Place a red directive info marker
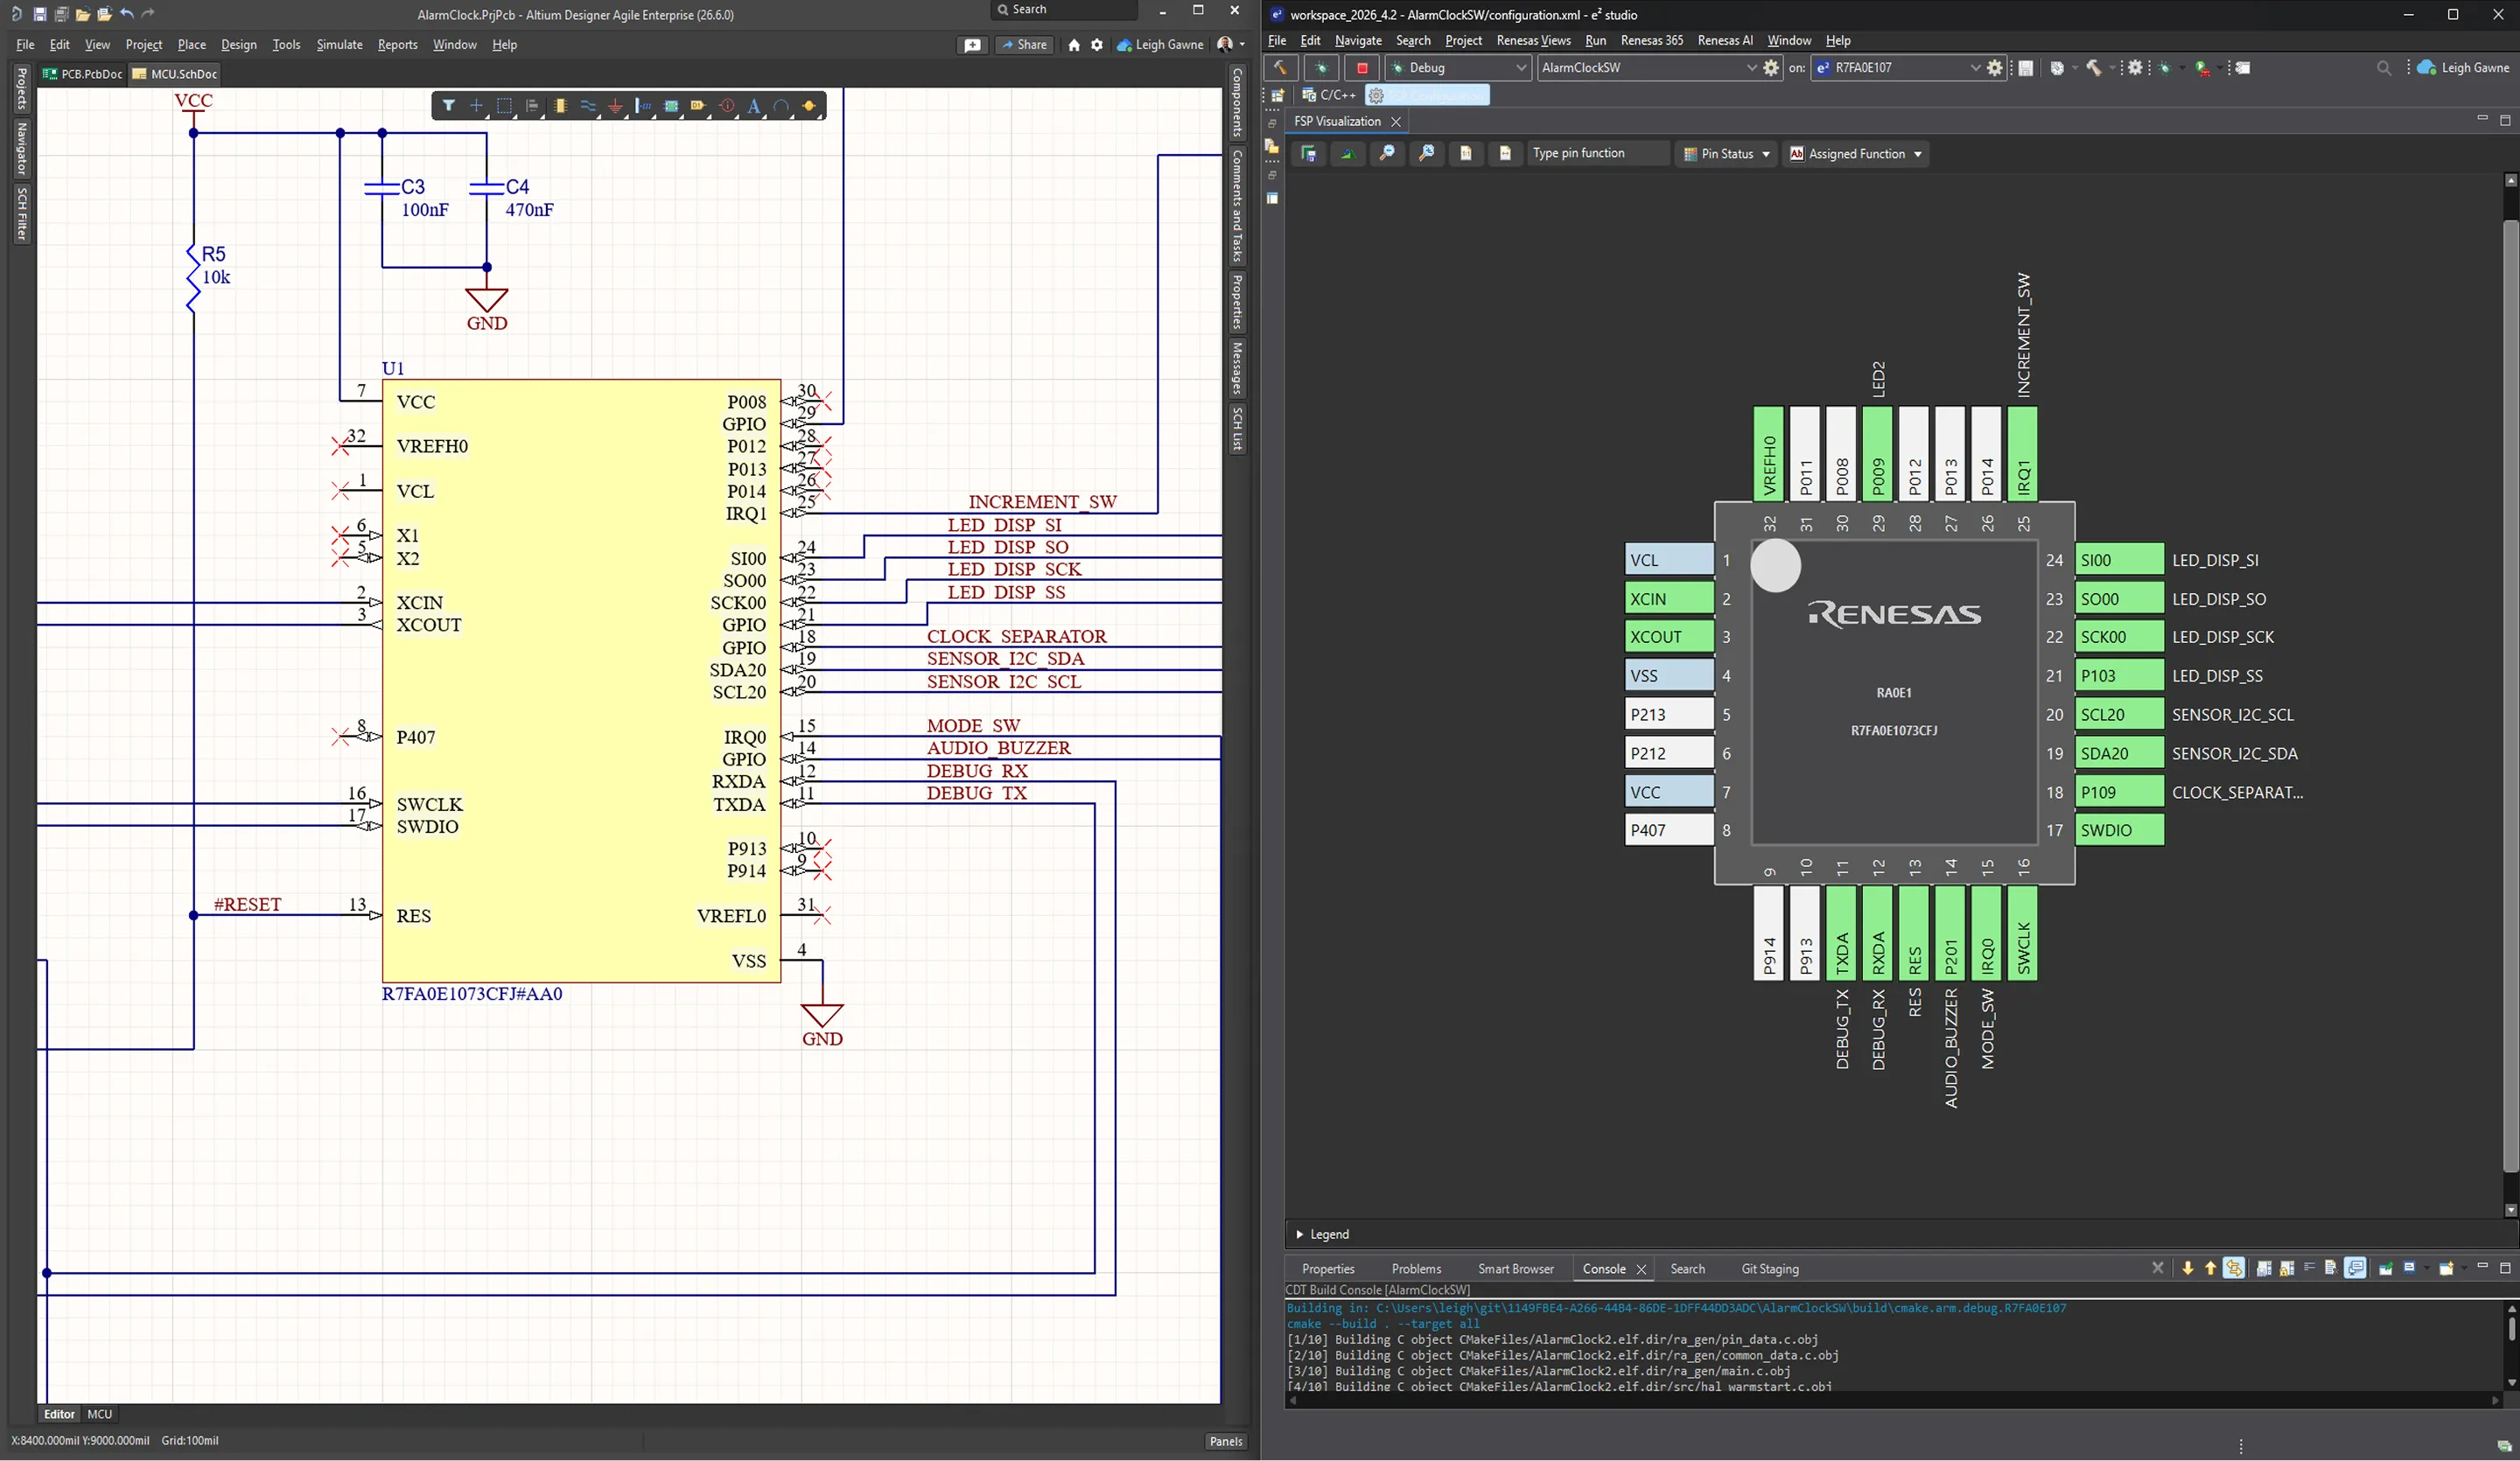Image resolution: width=2520 pixels, height=1461 pixels. [x=727, y=106]
